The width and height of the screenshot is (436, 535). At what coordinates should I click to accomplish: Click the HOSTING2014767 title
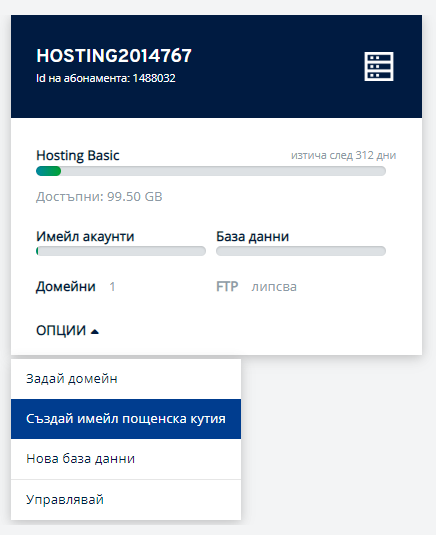tap(114, 56)
